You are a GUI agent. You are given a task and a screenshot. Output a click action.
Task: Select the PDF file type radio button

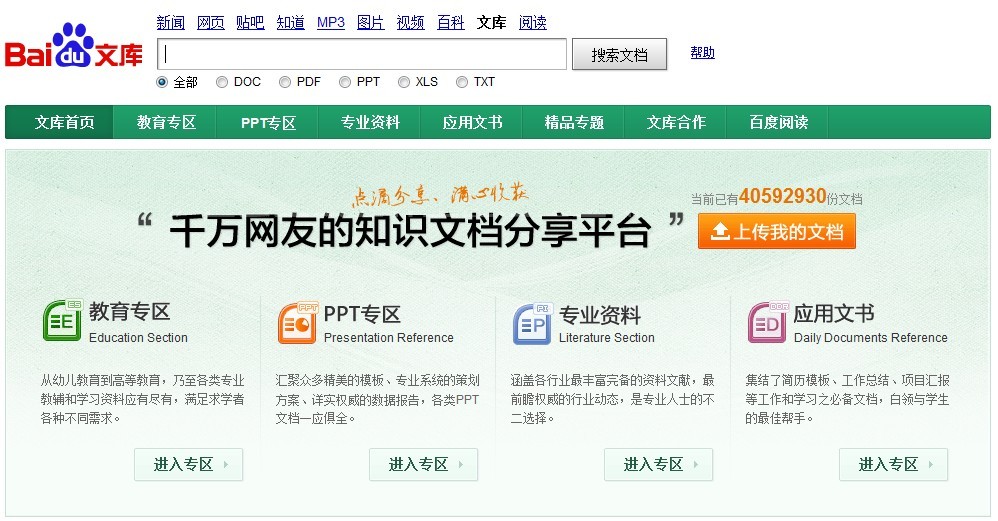point(285,82)
